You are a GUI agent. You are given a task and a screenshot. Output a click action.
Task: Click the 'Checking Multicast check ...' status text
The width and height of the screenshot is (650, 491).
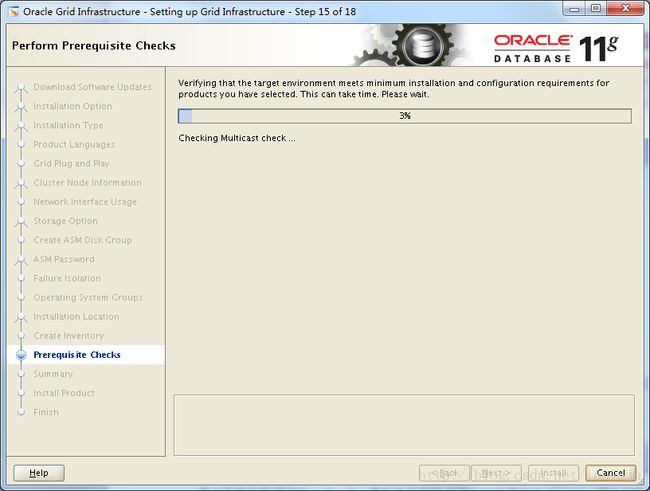pyautogui.click(x=237, y=138)
